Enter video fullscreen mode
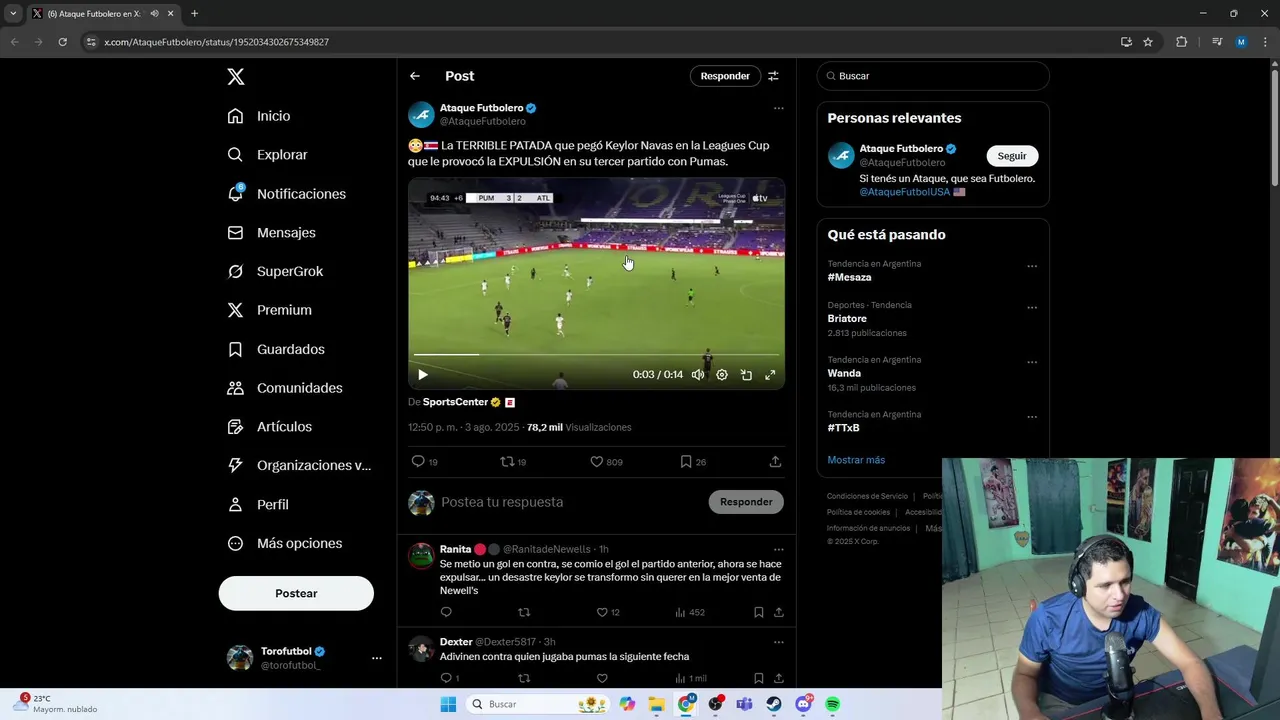 click(x=770, y=375)
